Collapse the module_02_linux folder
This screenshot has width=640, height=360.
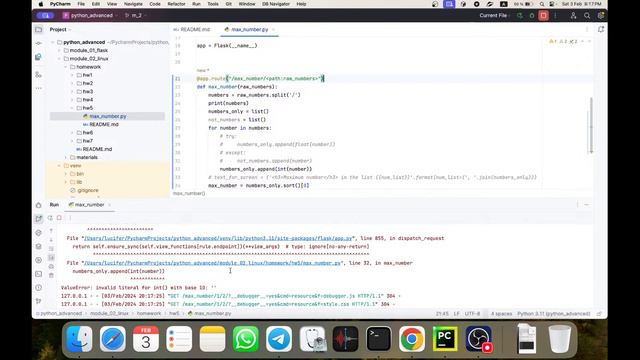[x=59, y=59]
